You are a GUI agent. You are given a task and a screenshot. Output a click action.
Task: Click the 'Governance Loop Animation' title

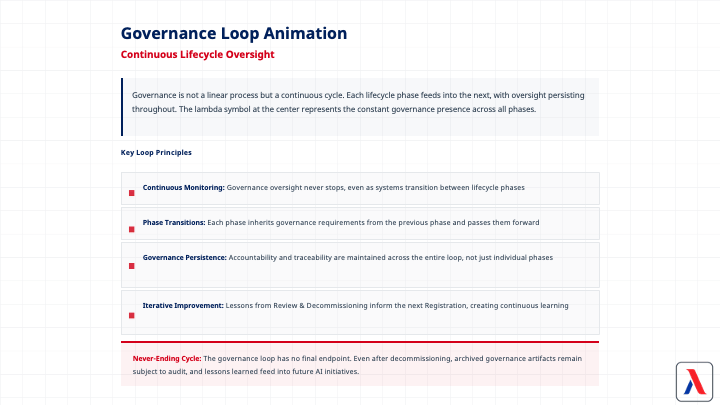point(234,34)
